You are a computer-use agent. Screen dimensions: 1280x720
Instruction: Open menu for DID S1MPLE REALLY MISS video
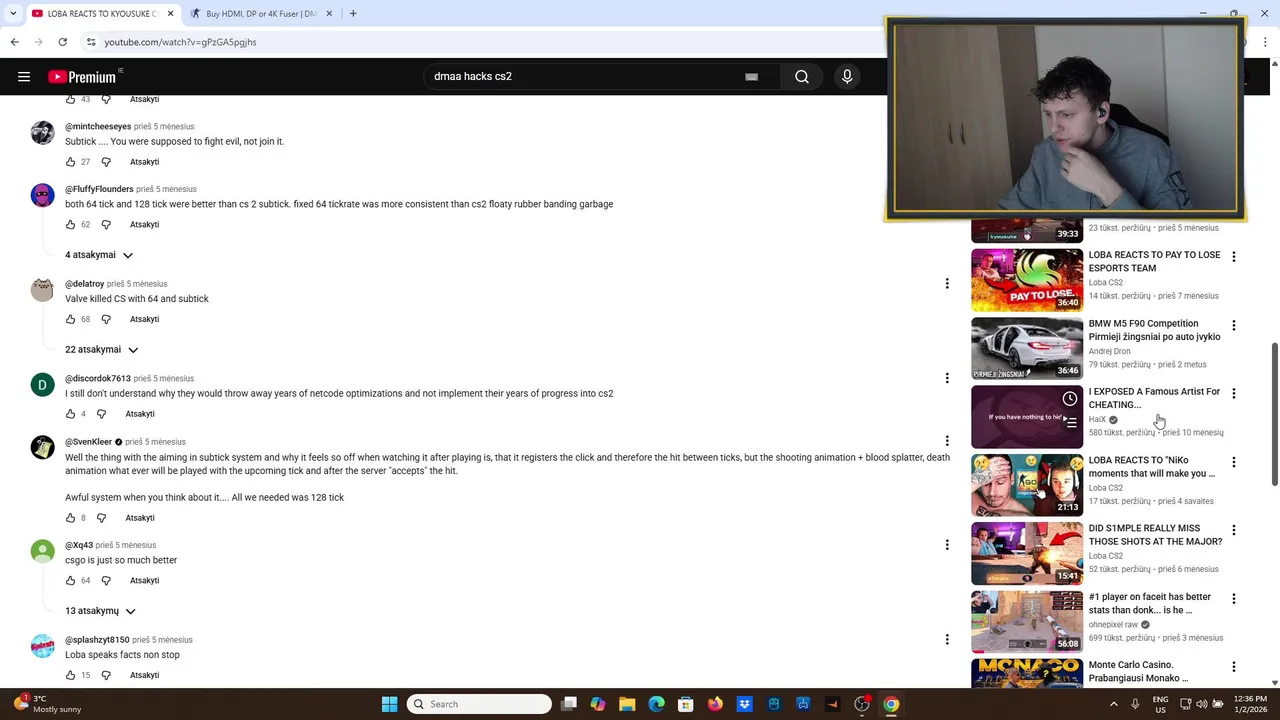pyautogui.click(x=1233, y=530)
